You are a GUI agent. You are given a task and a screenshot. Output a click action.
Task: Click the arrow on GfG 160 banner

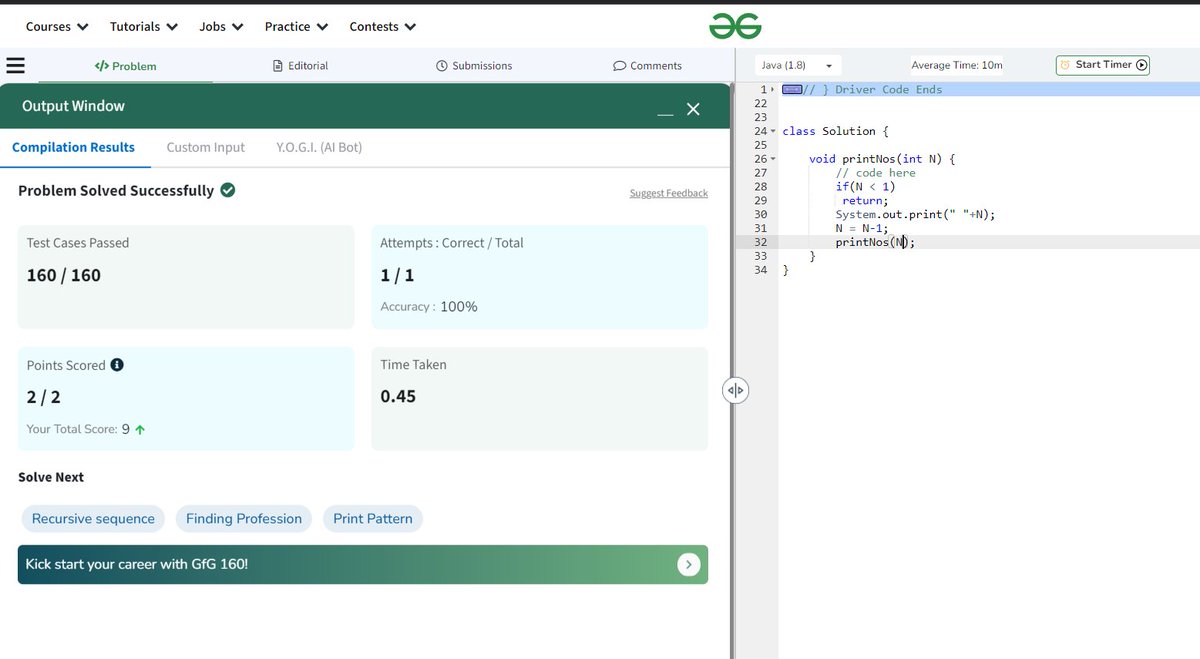(x=688, y=565)
